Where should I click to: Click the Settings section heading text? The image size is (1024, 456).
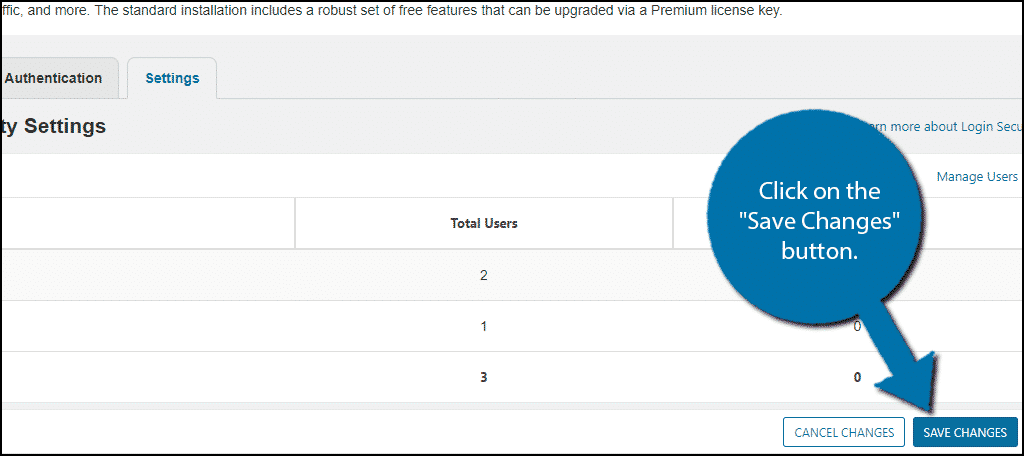click(x=53, y=127)
